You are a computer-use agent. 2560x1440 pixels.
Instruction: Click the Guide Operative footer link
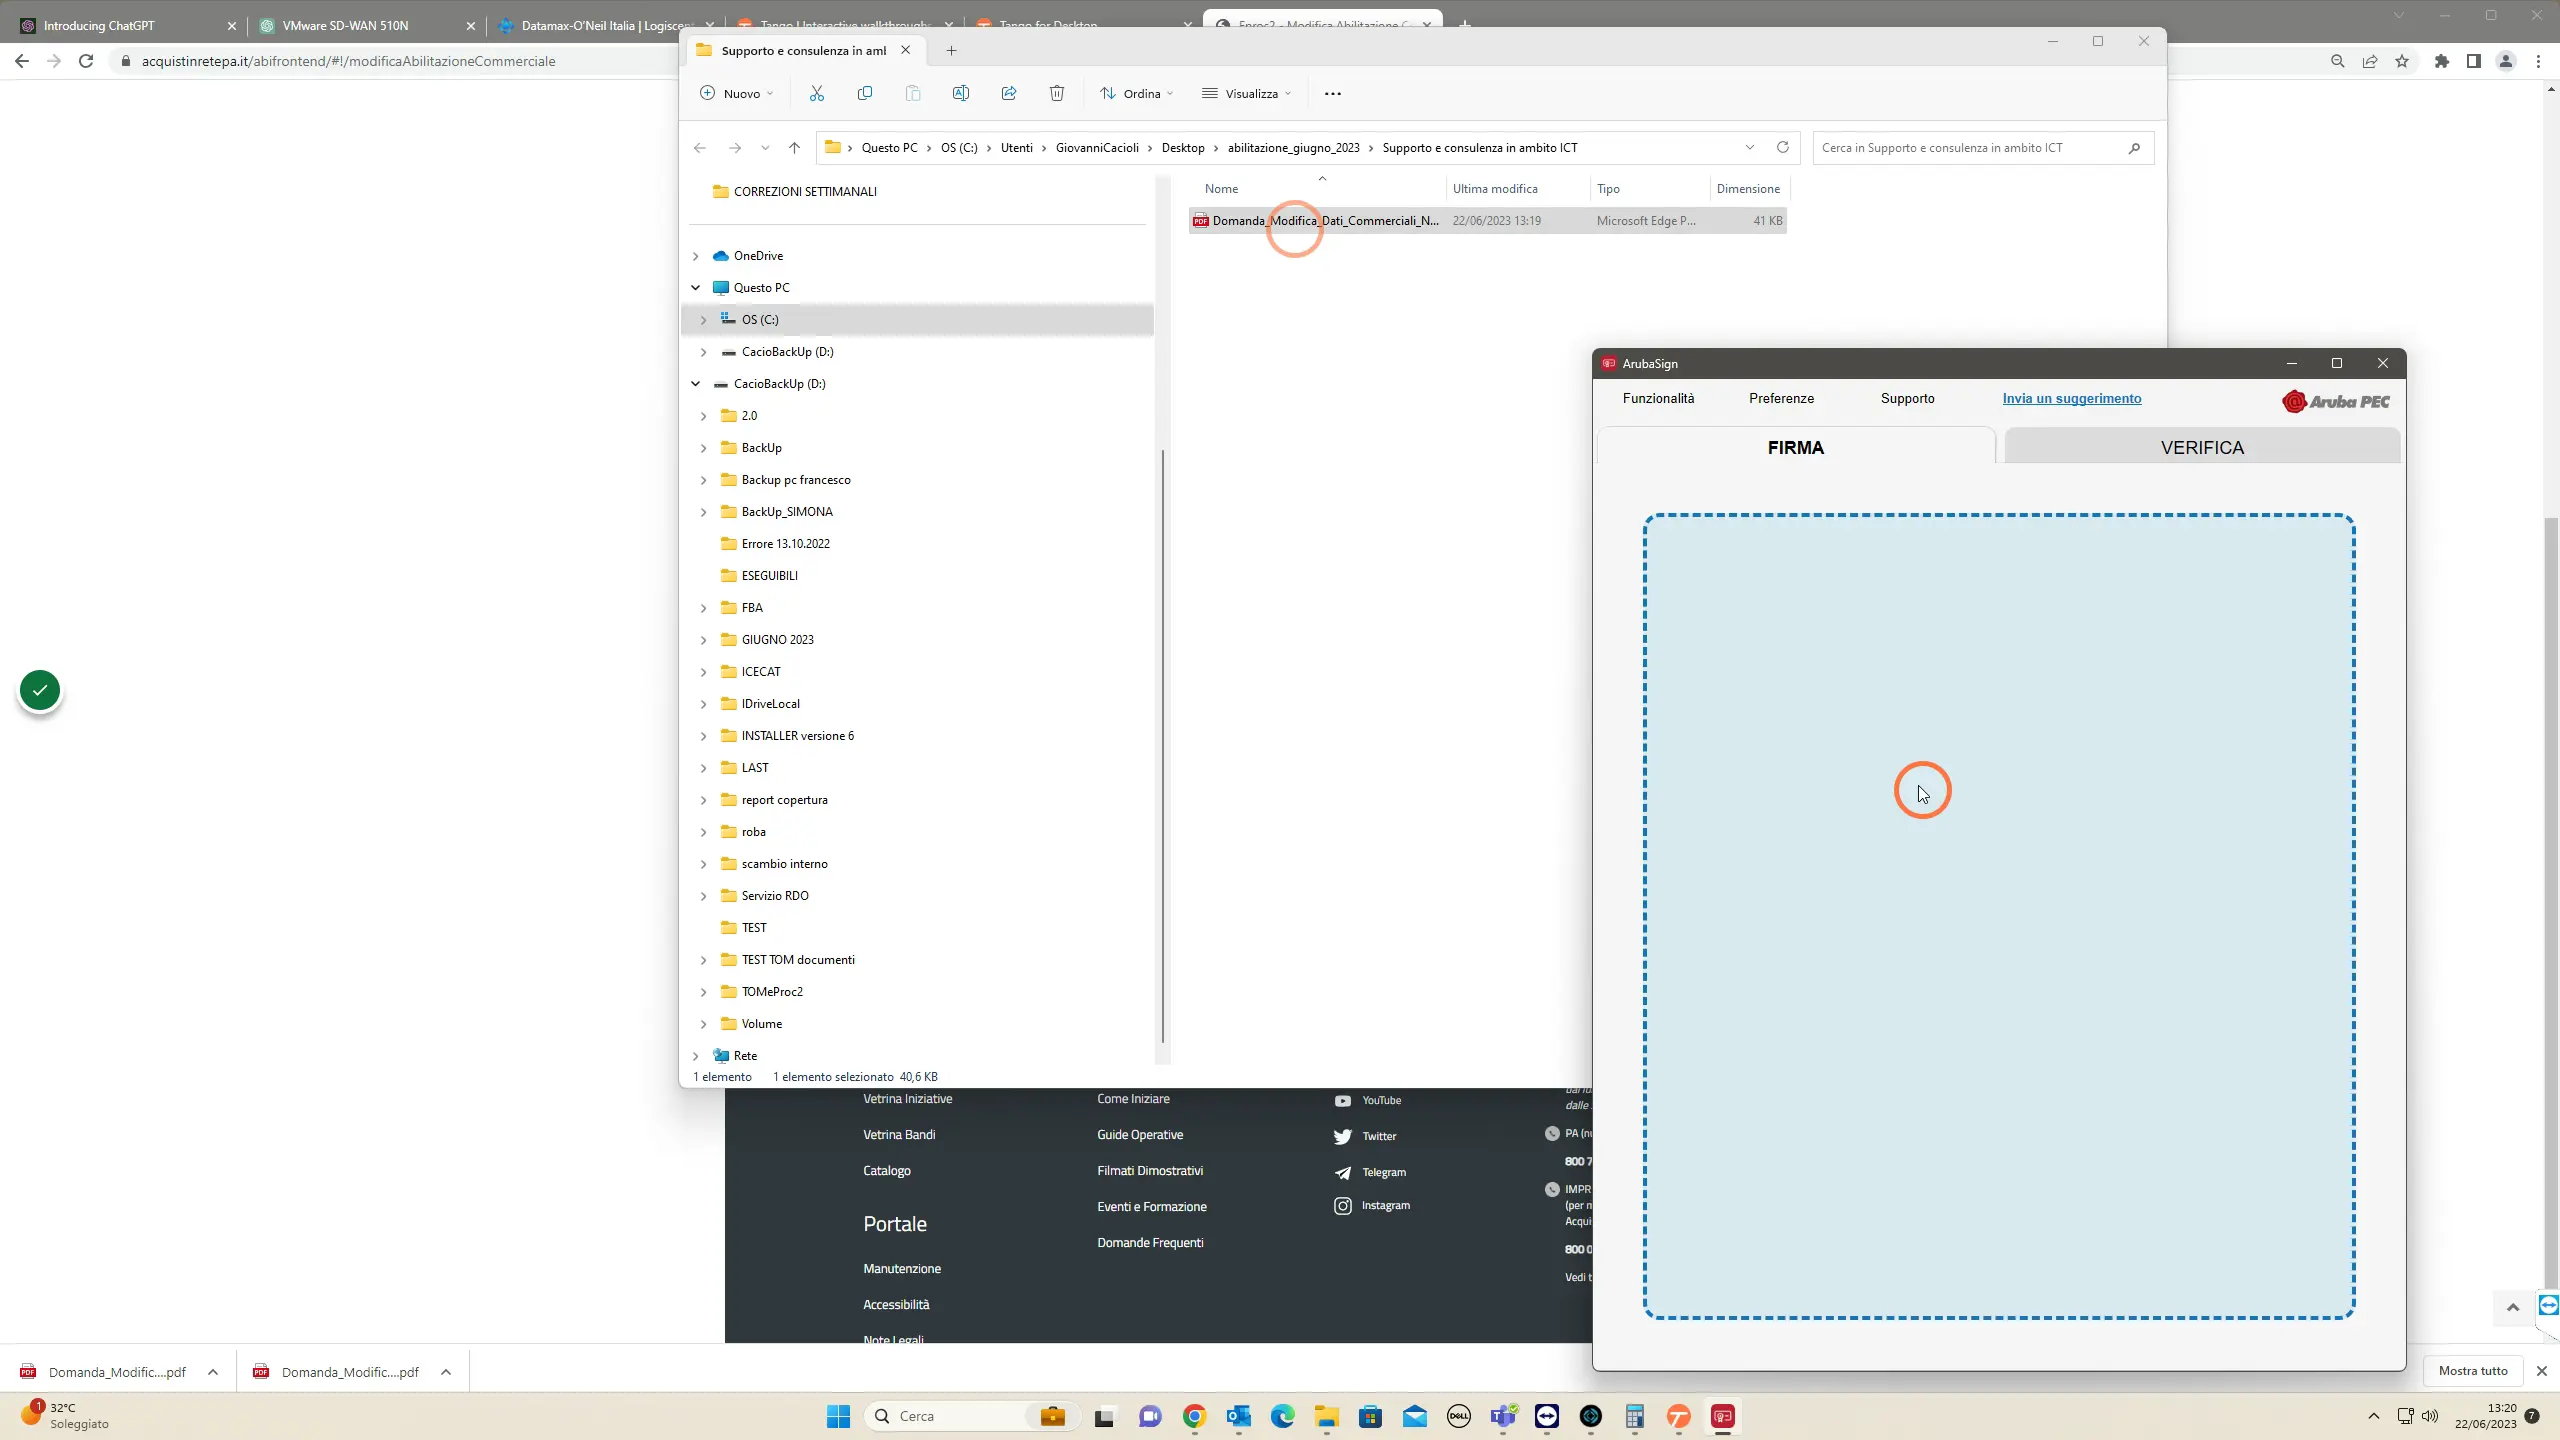point(1140,1135)
